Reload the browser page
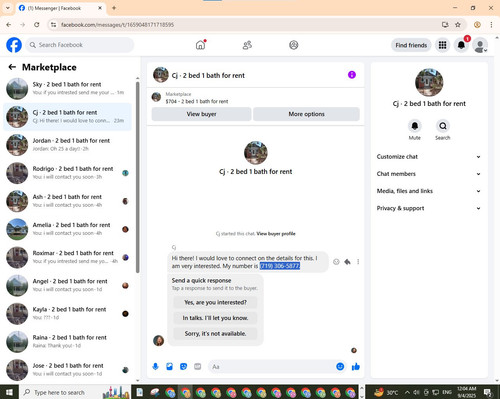The height and width of the screenshot is (399, 500). click(x=37, y=25)
